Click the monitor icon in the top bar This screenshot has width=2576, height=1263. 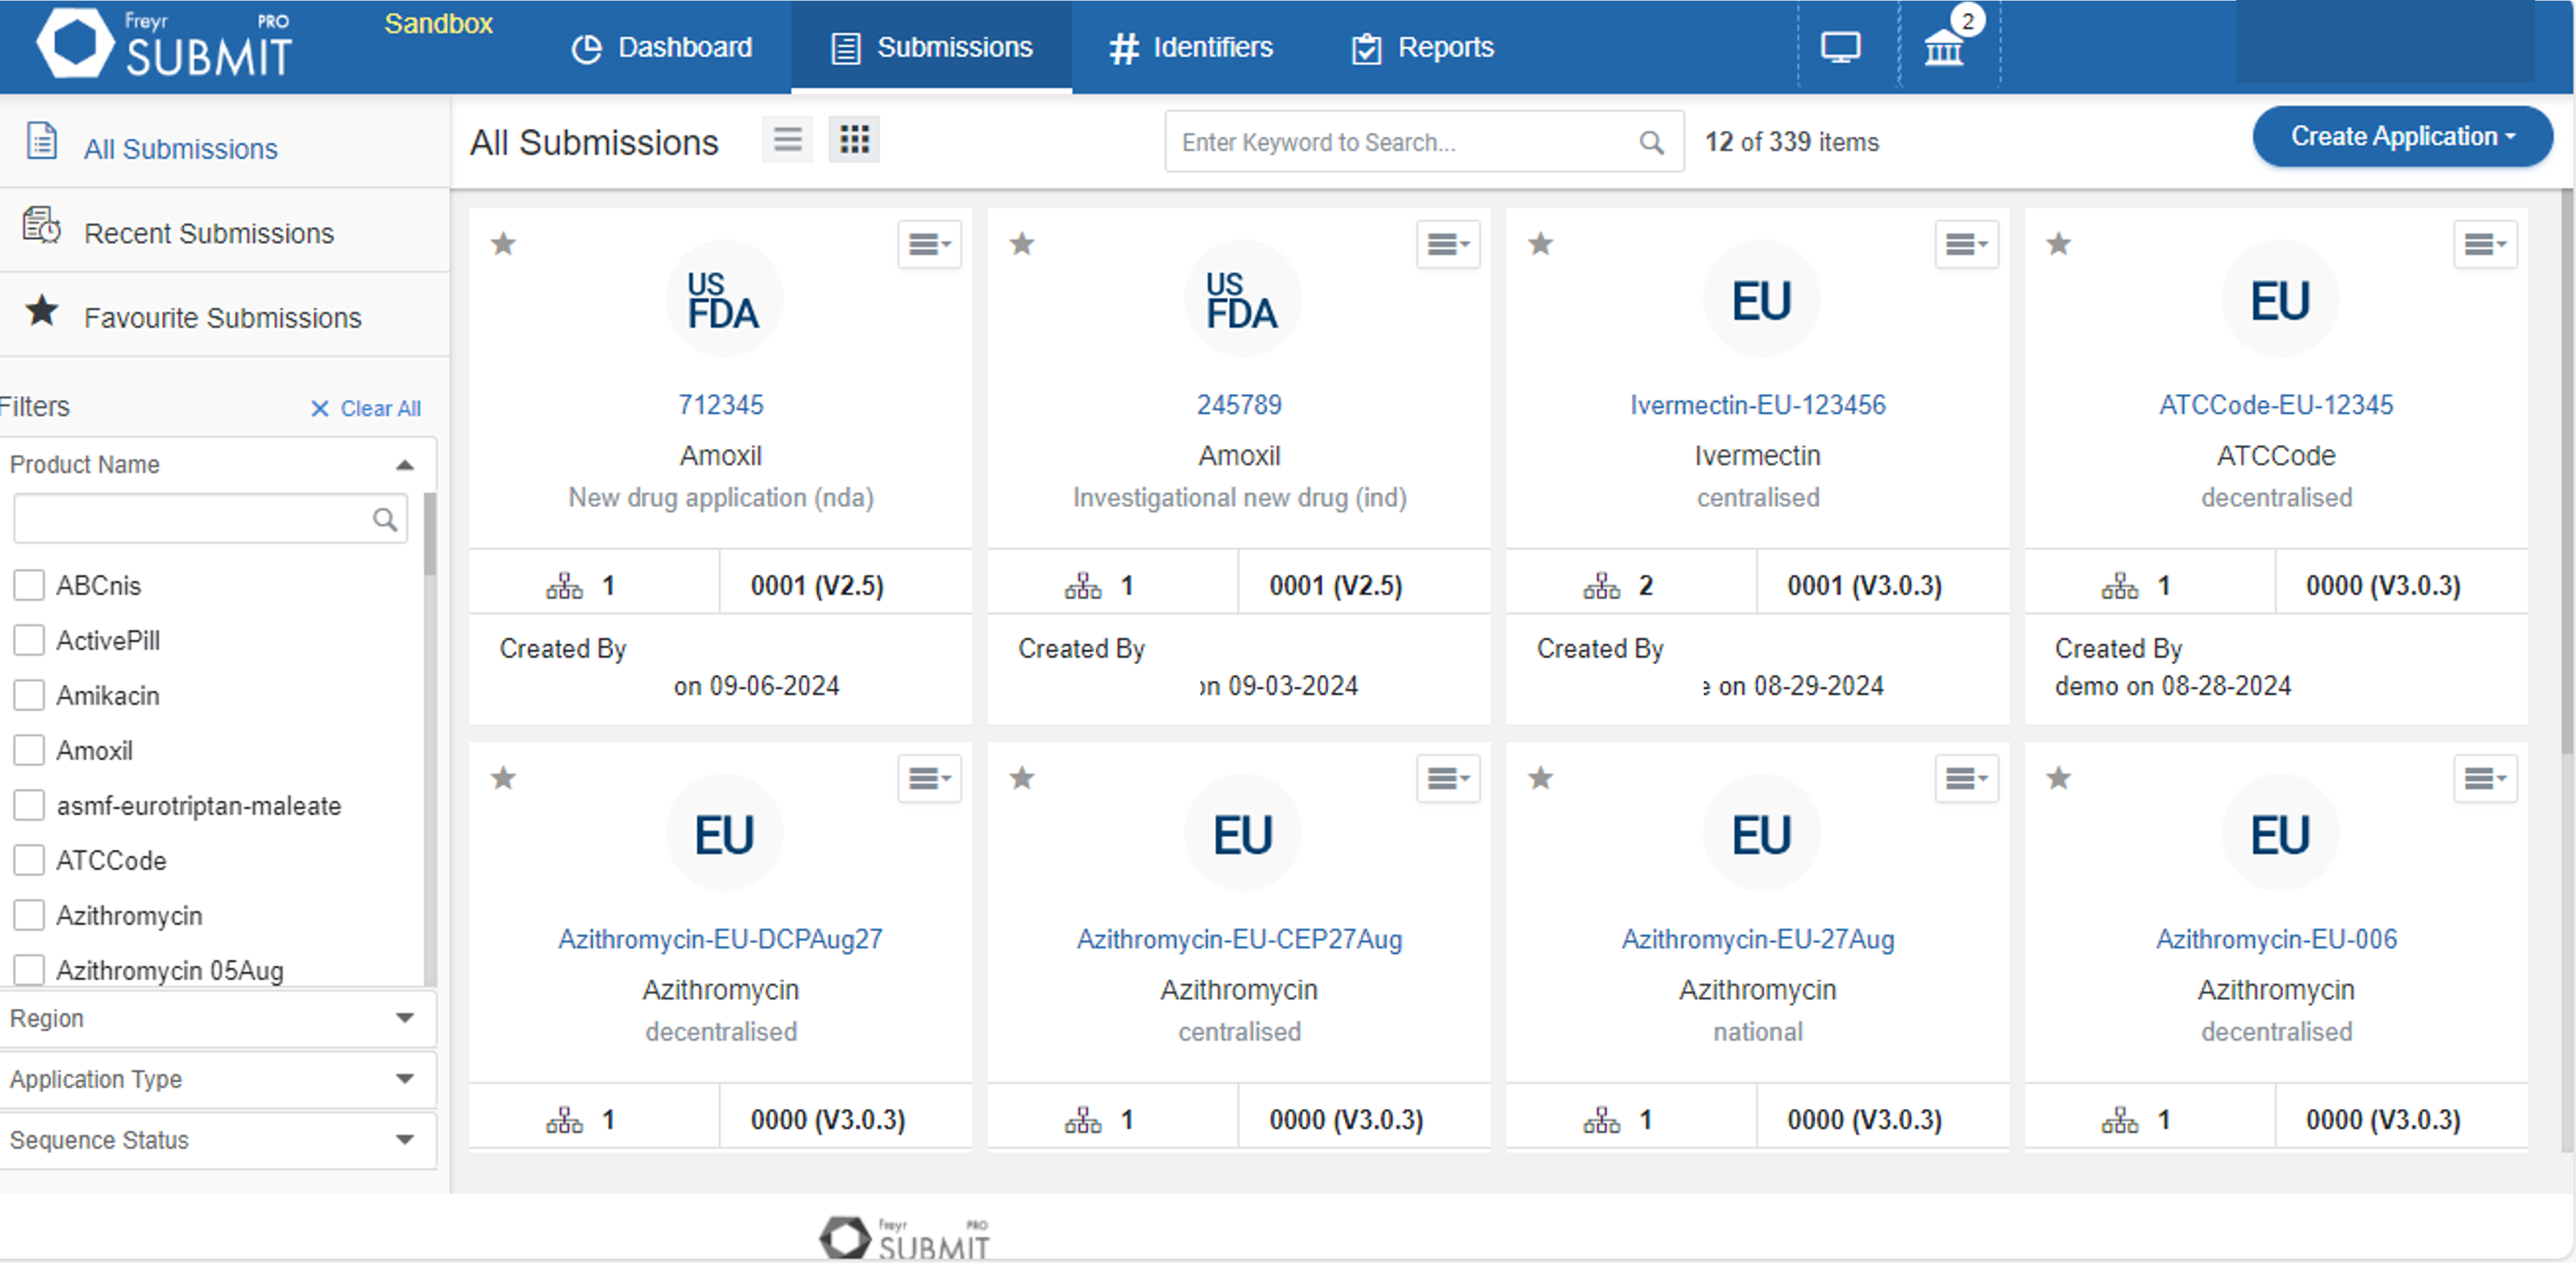[1840, 46]
